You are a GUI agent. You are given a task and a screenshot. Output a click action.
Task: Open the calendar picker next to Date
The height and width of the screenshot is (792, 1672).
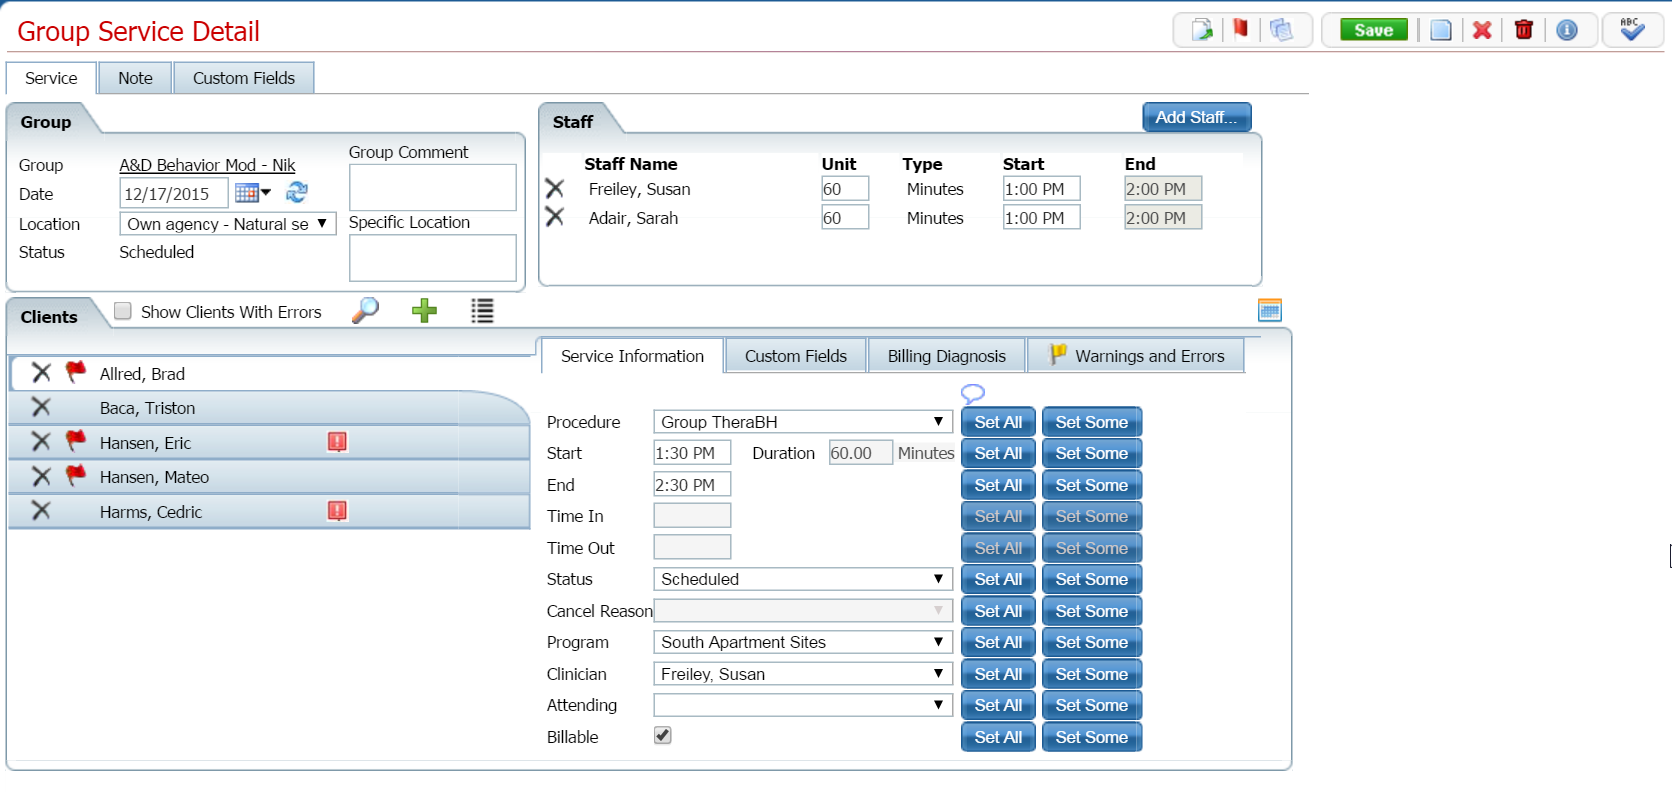(x=253, y=193)
